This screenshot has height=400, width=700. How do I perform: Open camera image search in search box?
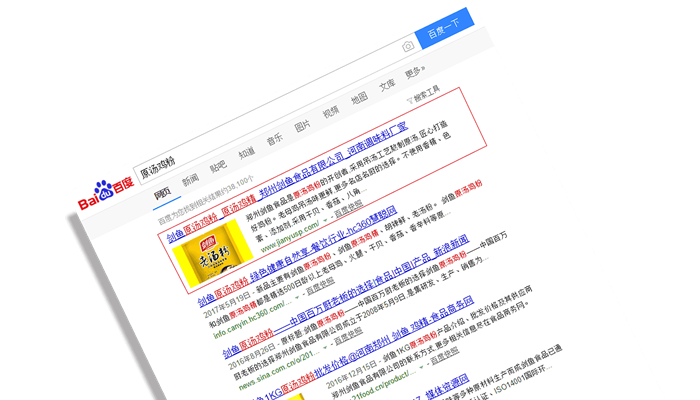click(x=408, y=46)
